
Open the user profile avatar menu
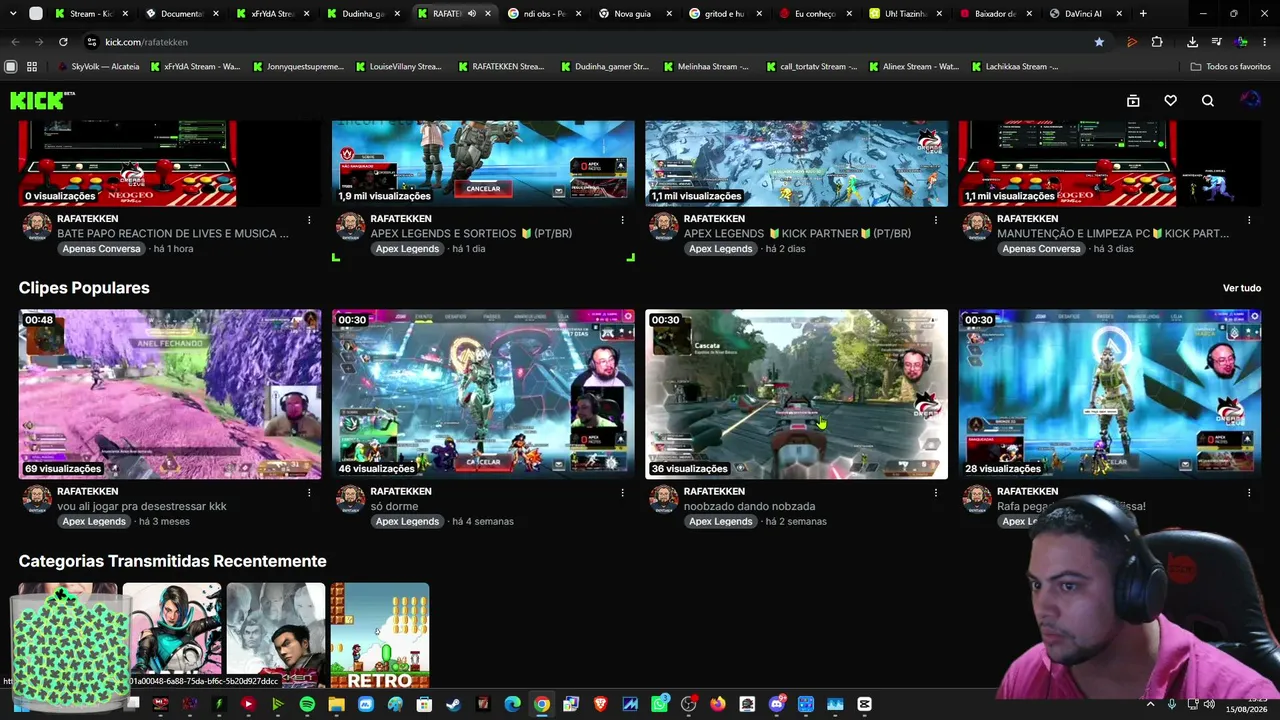pyautogui.click(x=1249, y=100)
